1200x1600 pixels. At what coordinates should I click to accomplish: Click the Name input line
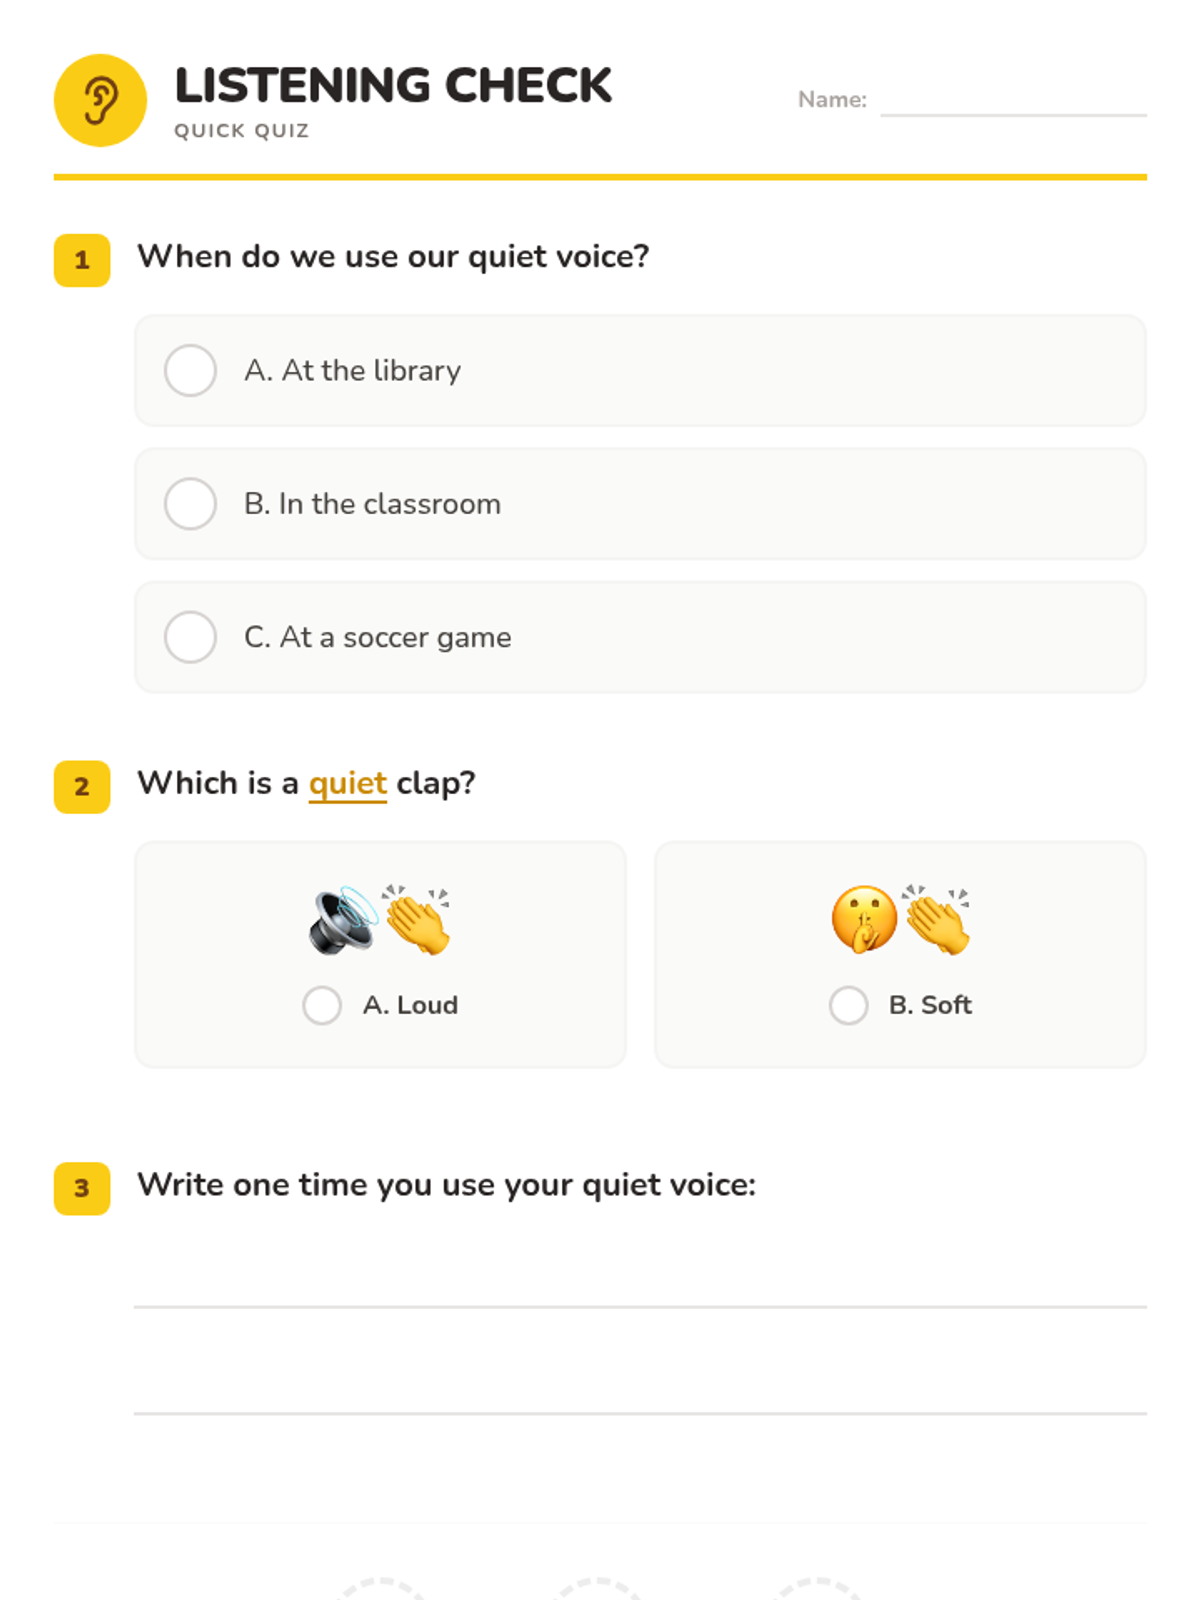(1013, 100)
